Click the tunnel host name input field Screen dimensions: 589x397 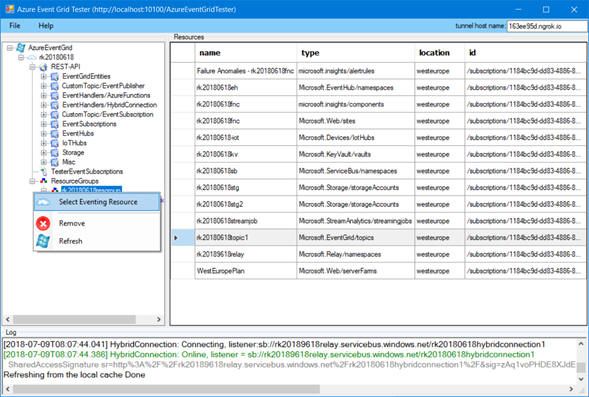click(547, 26)
